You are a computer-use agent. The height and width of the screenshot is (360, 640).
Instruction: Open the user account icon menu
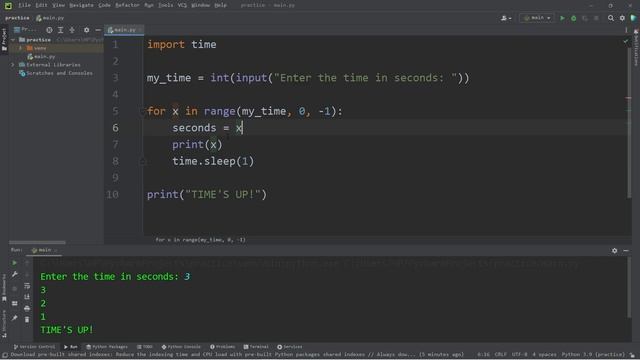(506, 18)
